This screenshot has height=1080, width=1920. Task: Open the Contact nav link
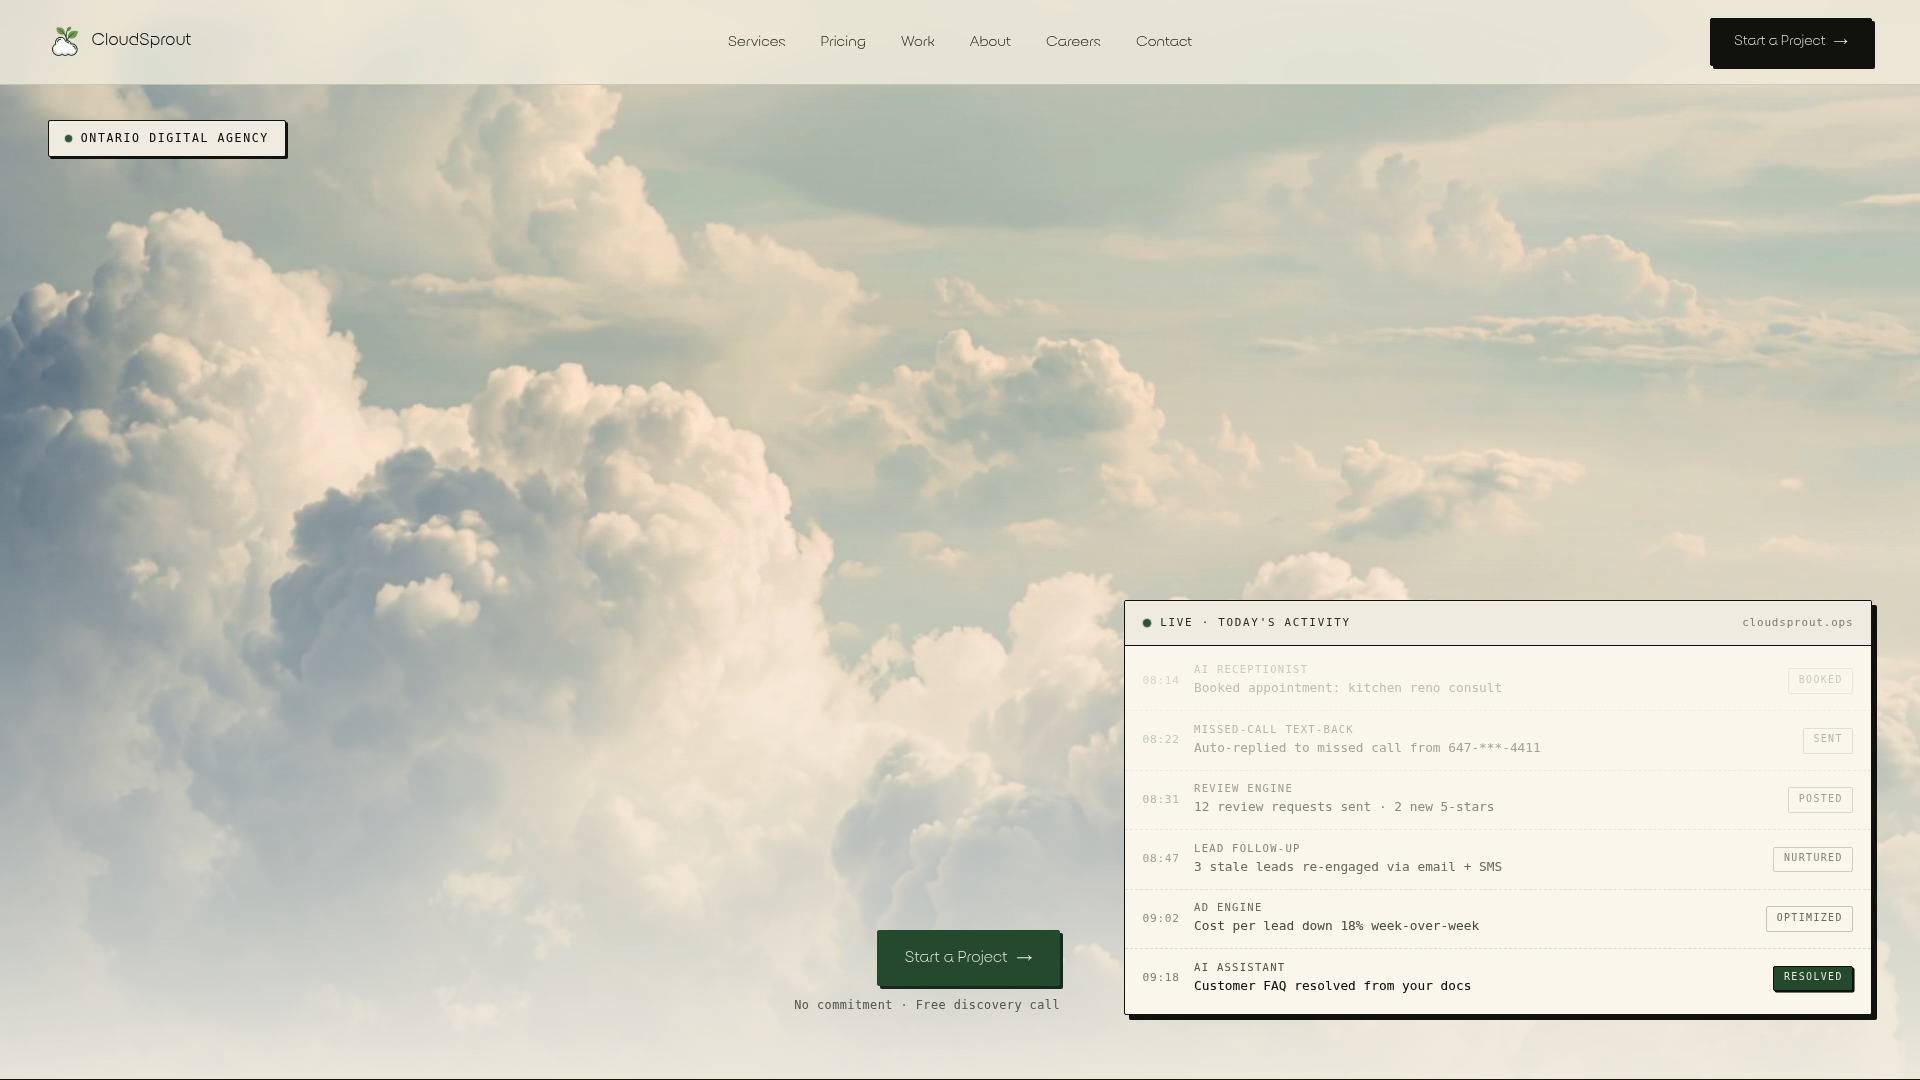(x=1164, y=42)
